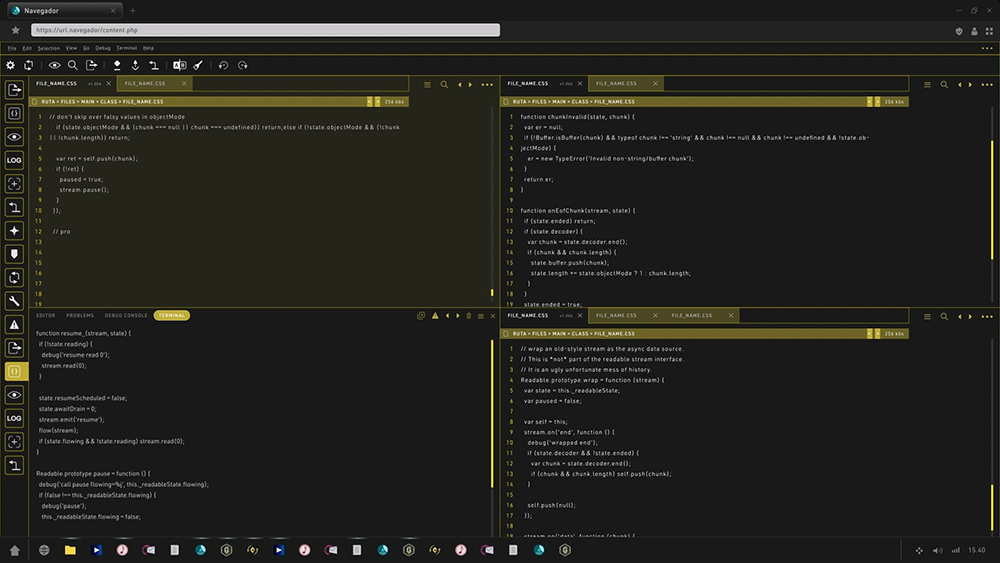Click the volume icon in system tray

pyautogui.click(x=938, y=550)
